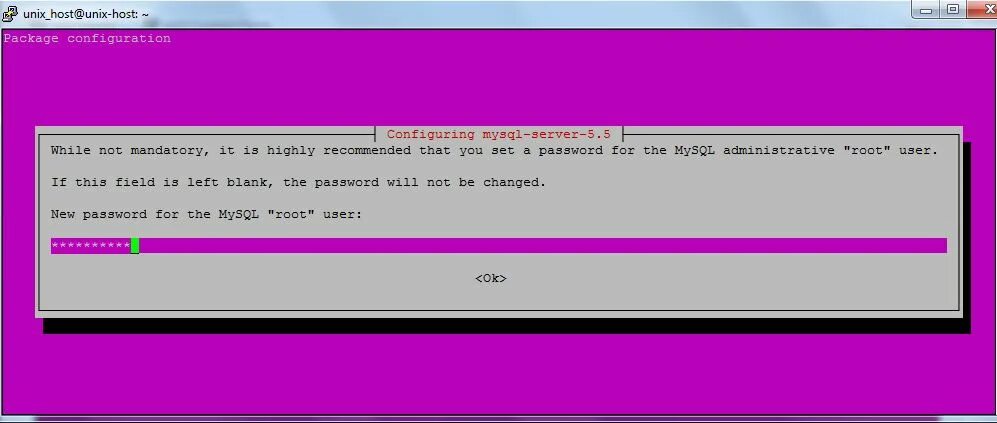Image resolution: width=997 pixels, height=423 pixels.
Task: Click the 'Package configuration' header text
Action: tap(87, 38)
